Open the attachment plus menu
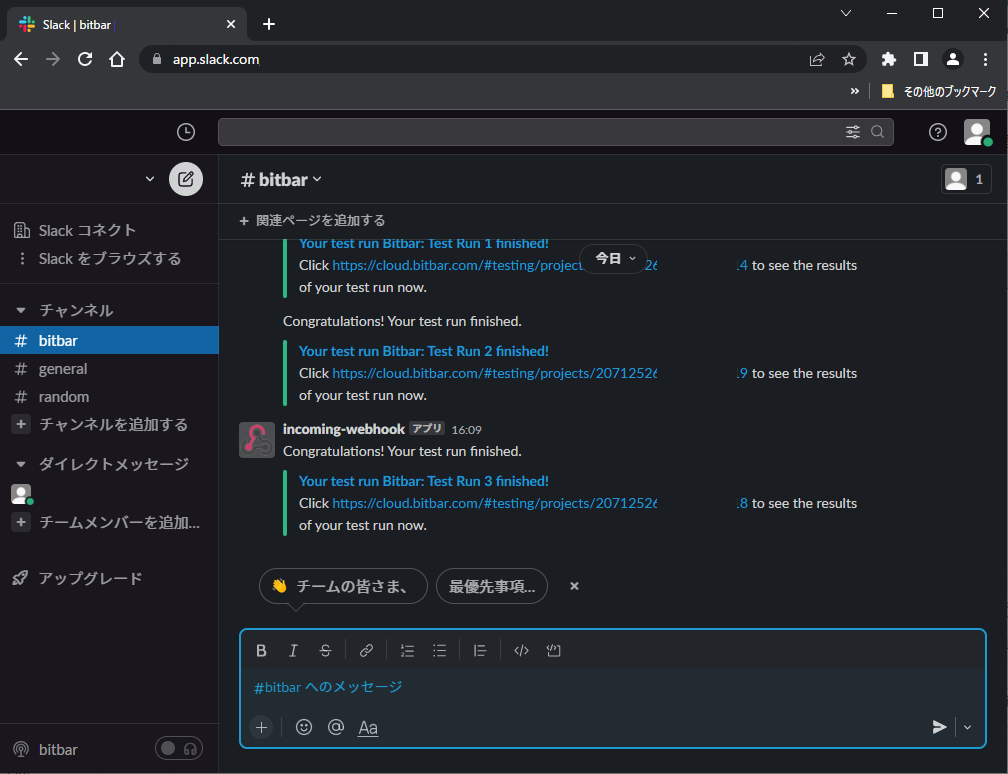The height and width of the screenshot is (774, 1008). pos(261,727)
